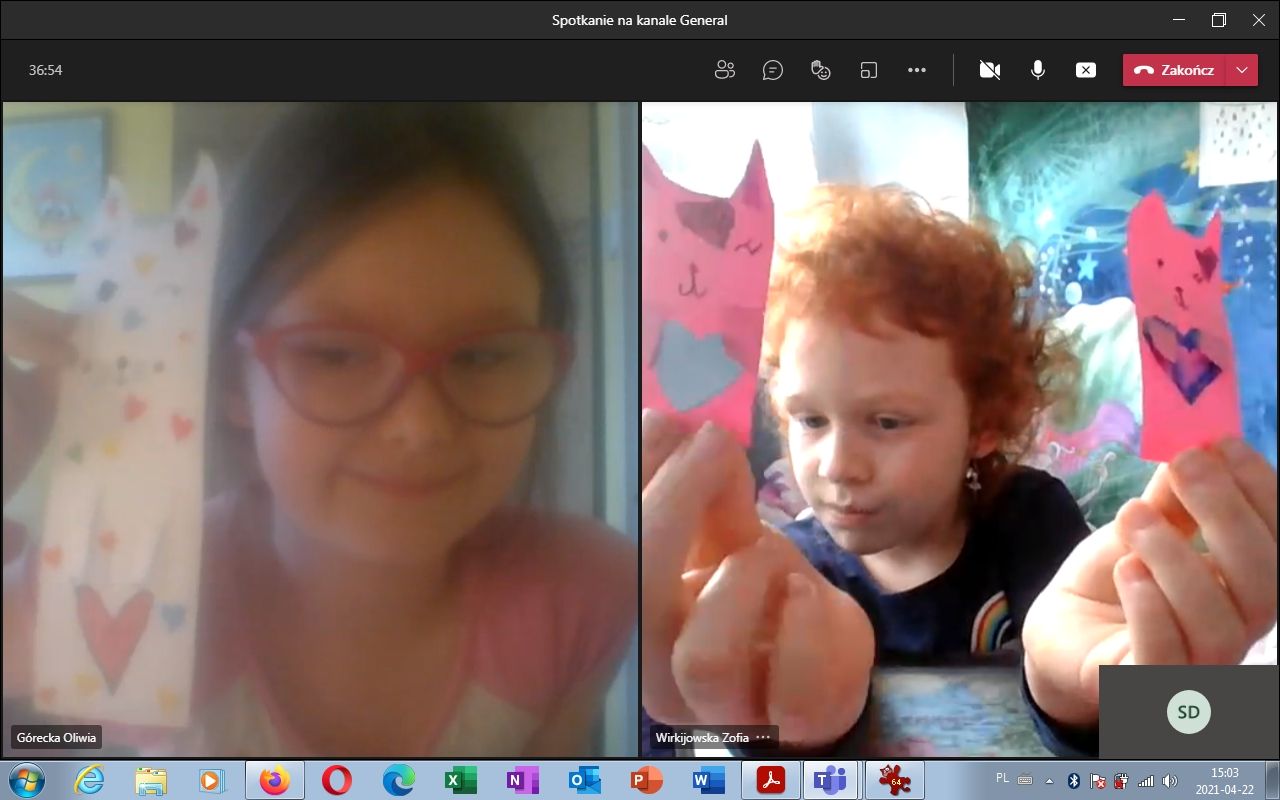1280x800 pixels.
Task: Open the Action Center flag icon
Action: 1098,780
